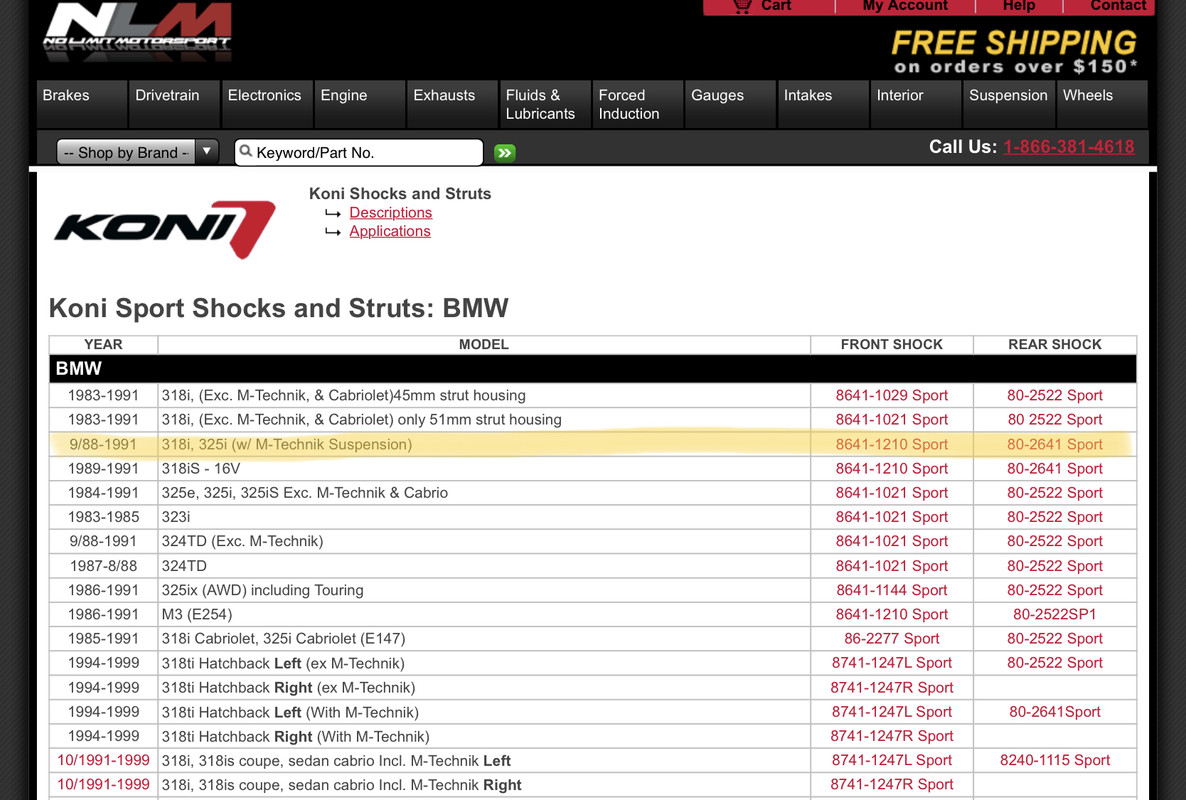Open the Gauges category menu
This screenshot has width=1186, height=800.
coord(731,104)
